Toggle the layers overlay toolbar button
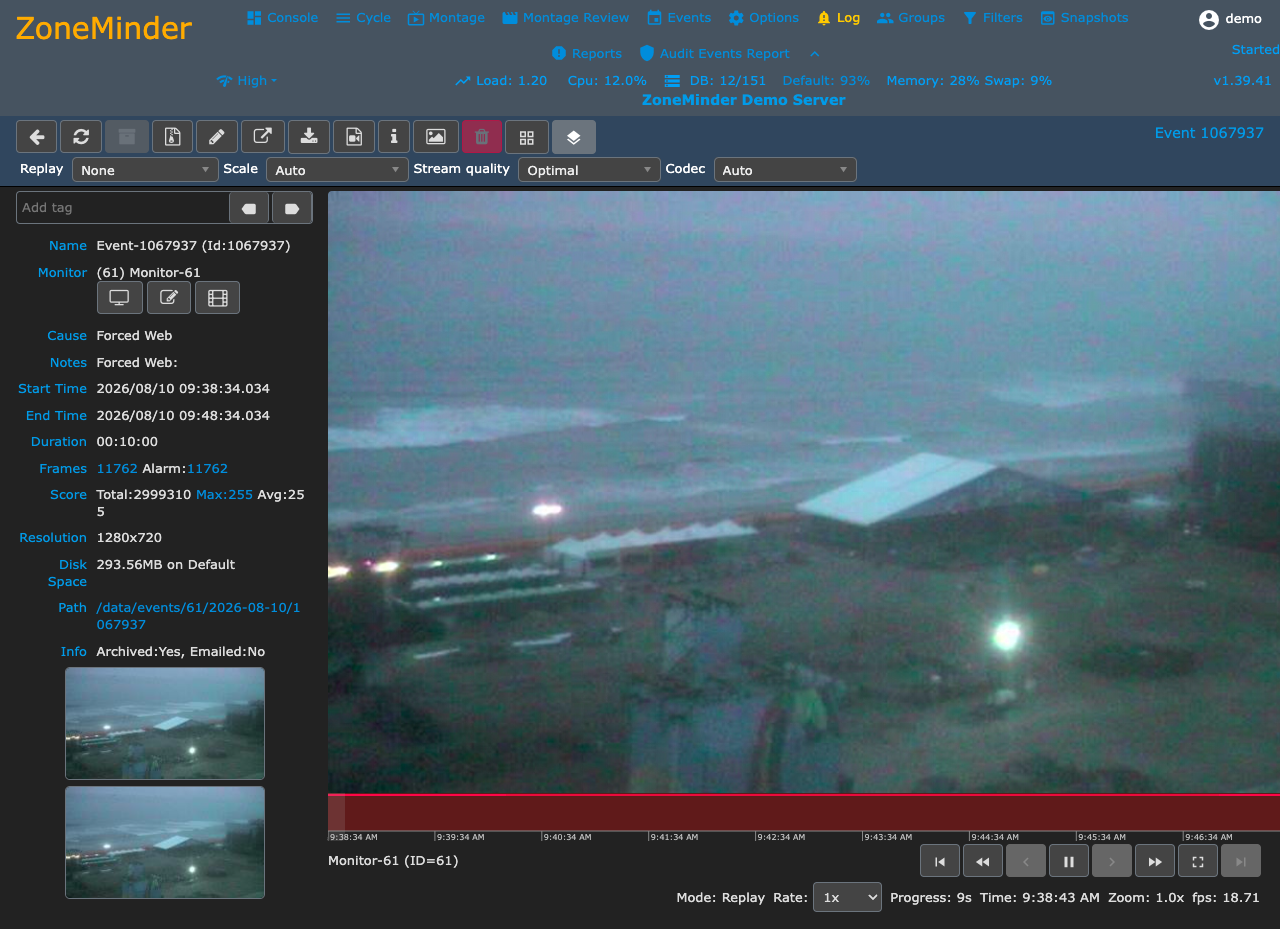This screenshot has width=1280, height=929. pyautogui.click(x=574, y=137)
